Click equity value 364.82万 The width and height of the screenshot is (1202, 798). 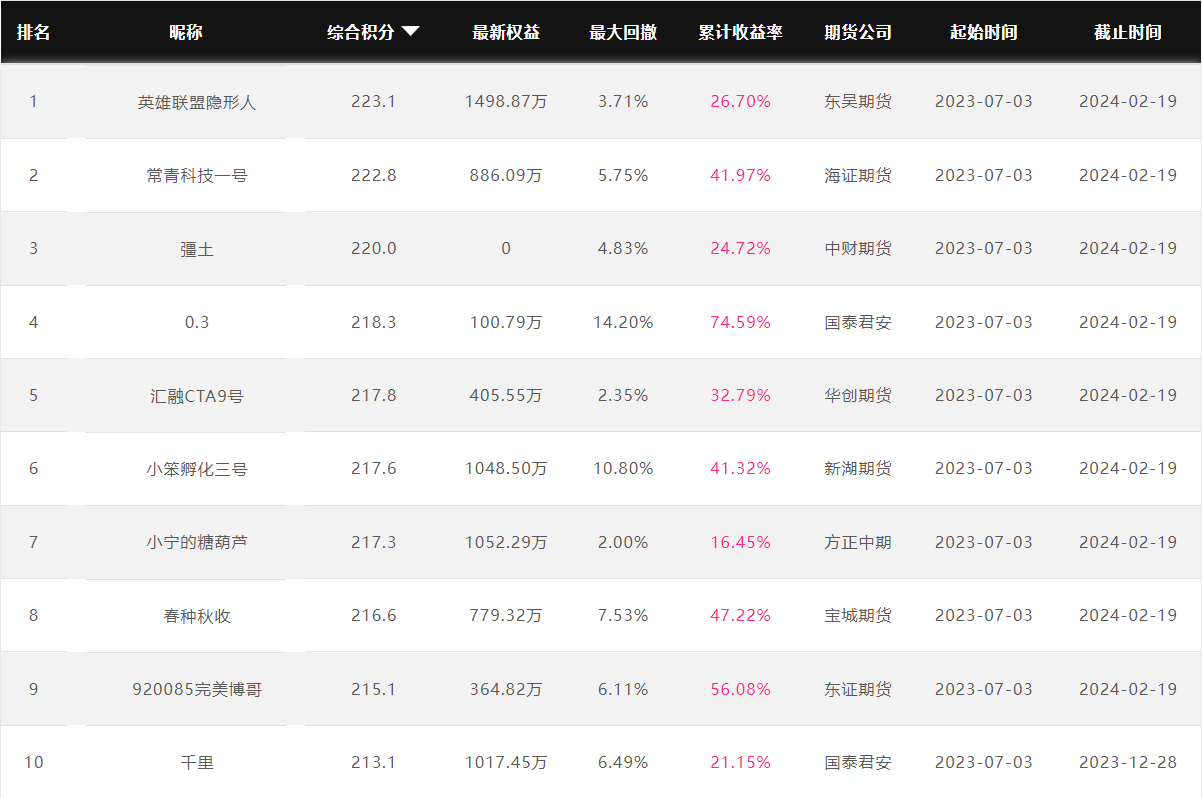(x=506, y=689)
